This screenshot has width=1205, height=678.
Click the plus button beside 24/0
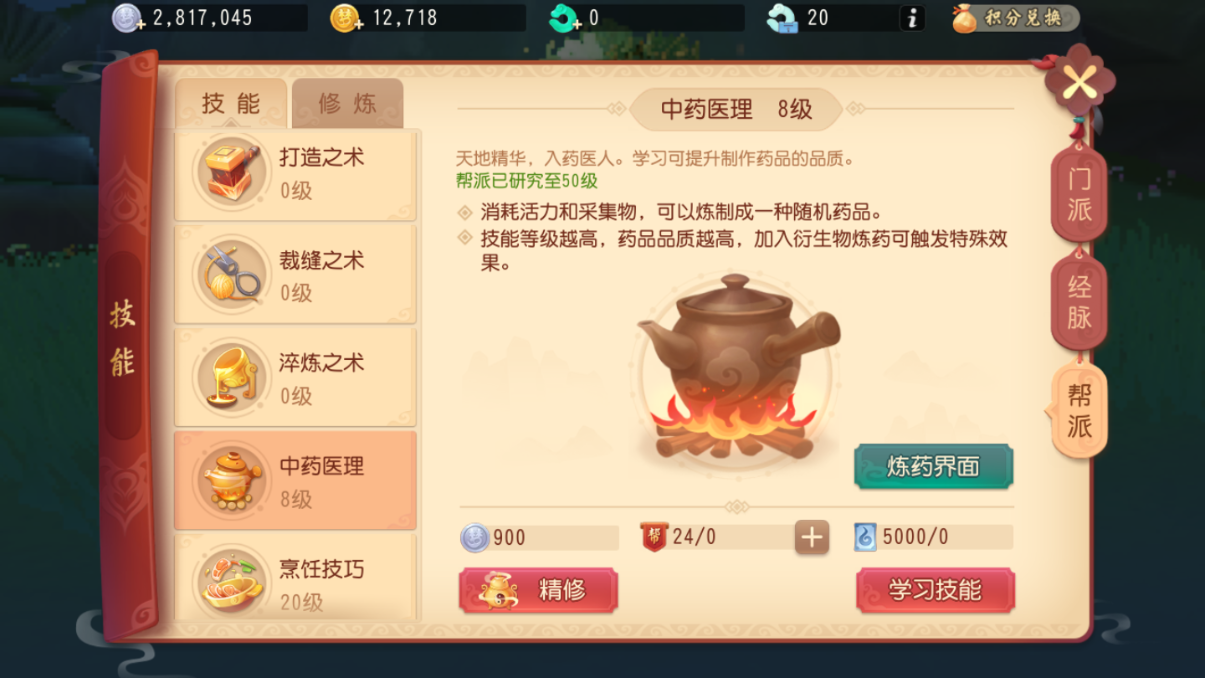(811, 537)
